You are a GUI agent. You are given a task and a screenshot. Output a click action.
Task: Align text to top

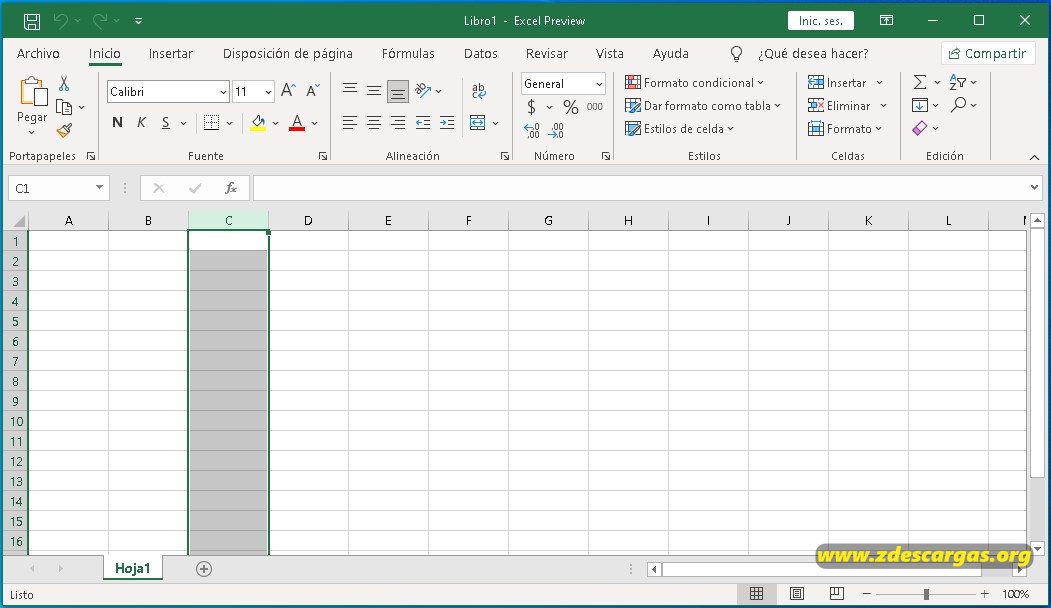point(349,89)
